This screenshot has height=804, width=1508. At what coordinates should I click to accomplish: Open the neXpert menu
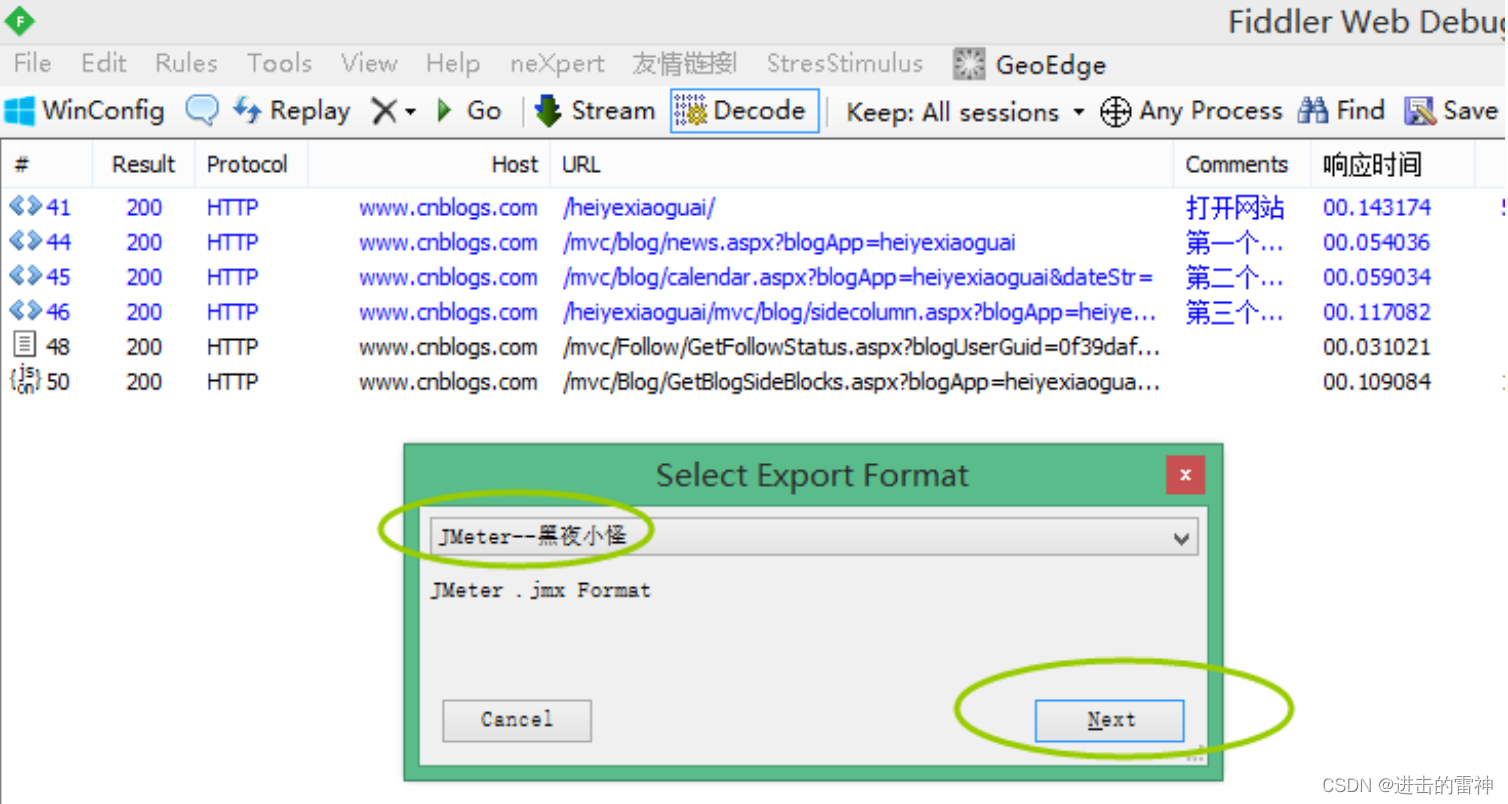coord(557,64)
